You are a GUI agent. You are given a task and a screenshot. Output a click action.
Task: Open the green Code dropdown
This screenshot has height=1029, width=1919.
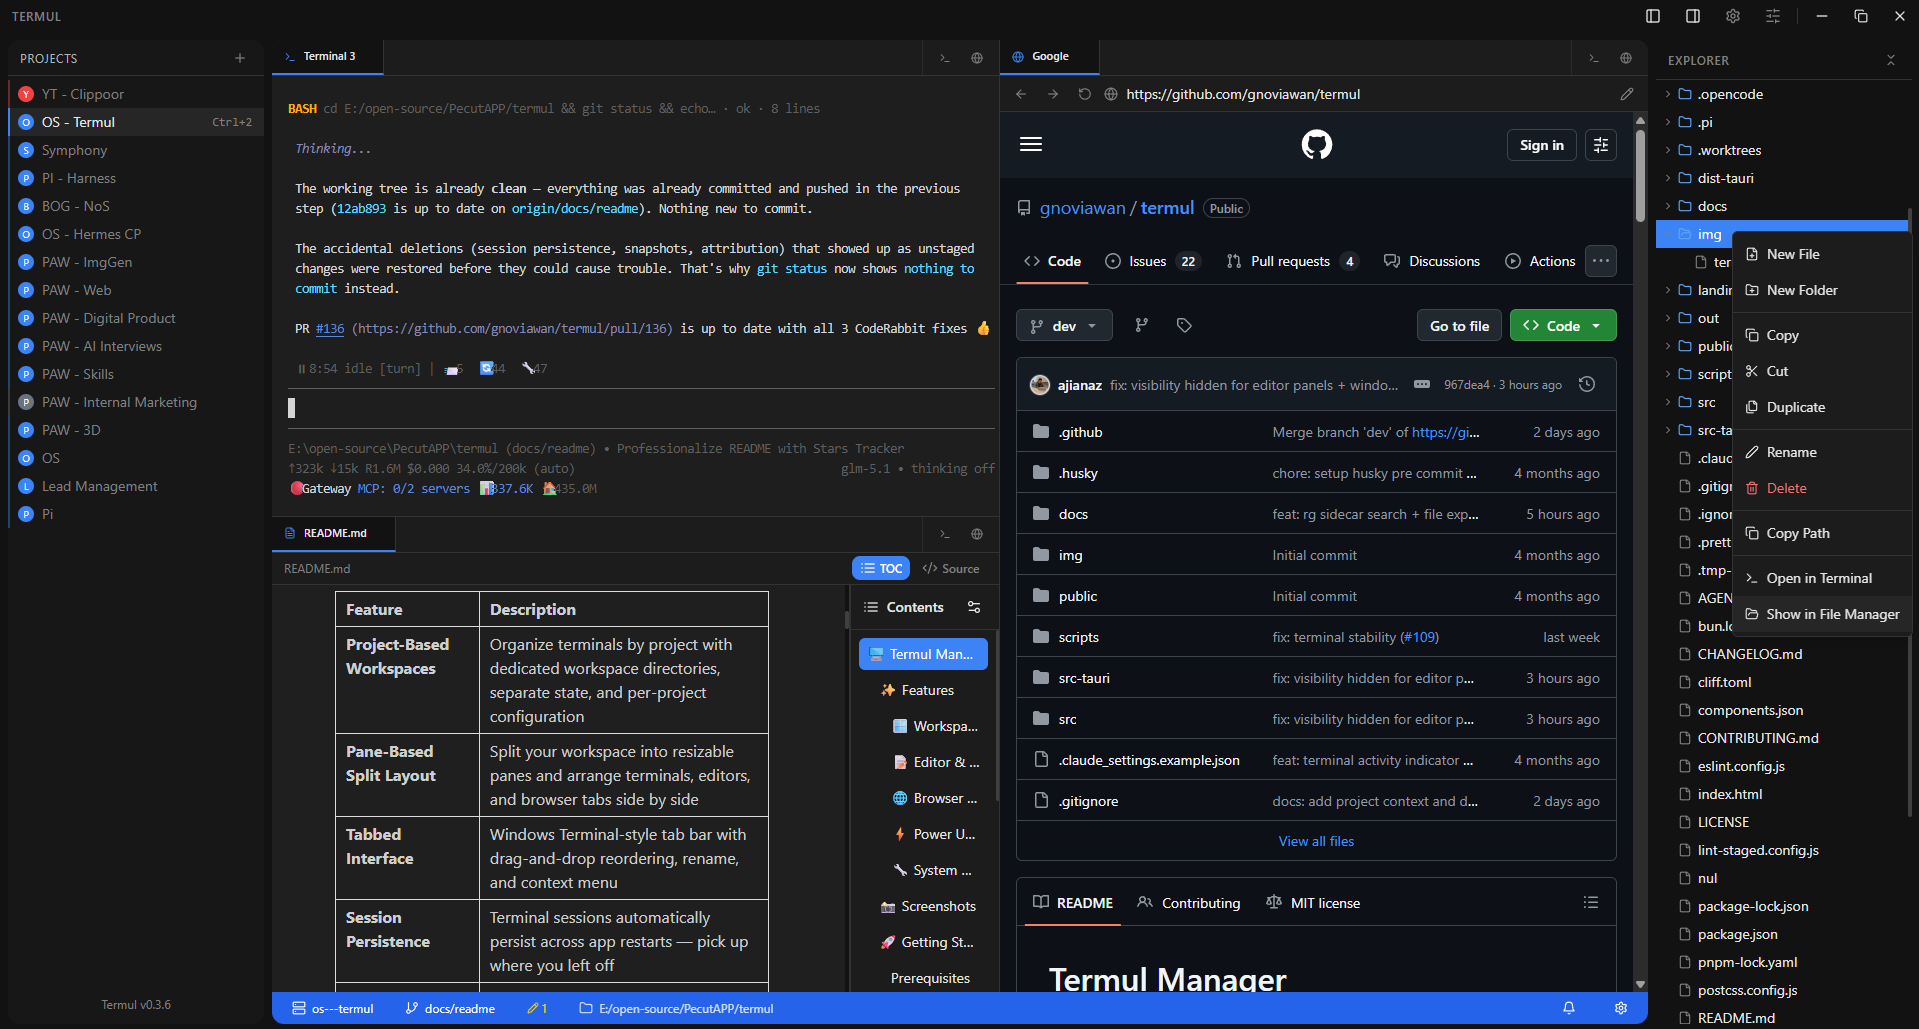[x=1563, y=325]
